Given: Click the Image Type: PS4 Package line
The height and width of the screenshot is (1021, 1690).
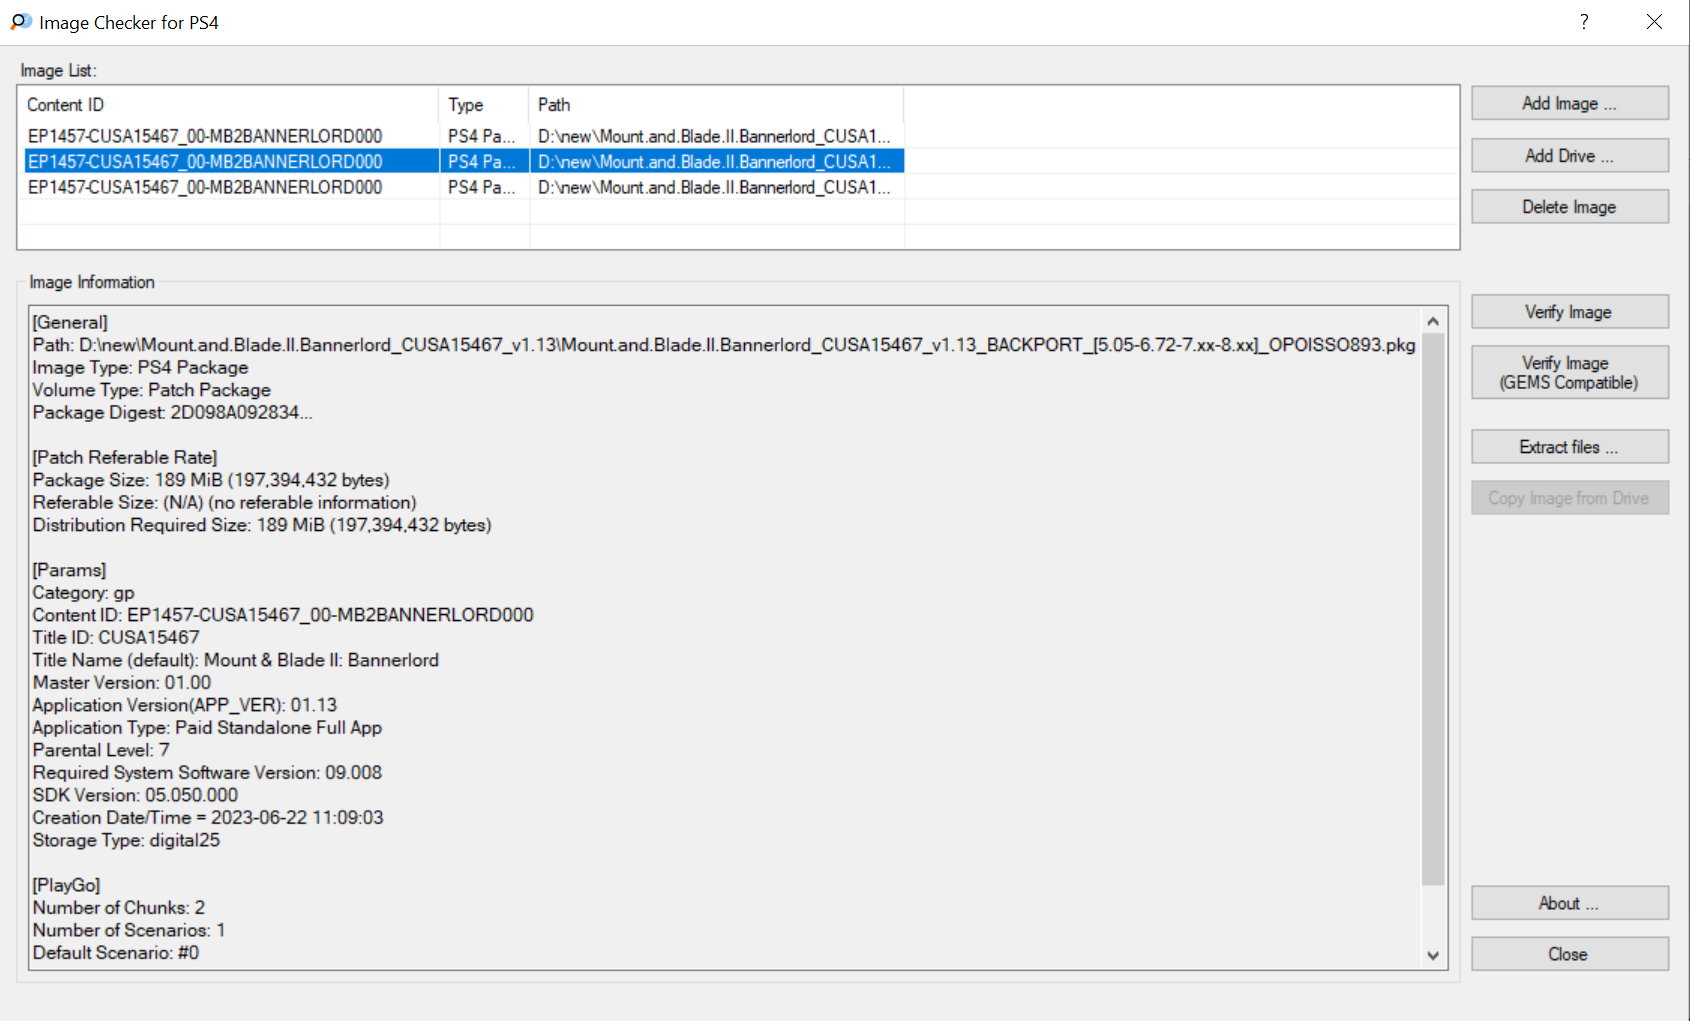Looking at the screenshot, I should pos(140,367).
